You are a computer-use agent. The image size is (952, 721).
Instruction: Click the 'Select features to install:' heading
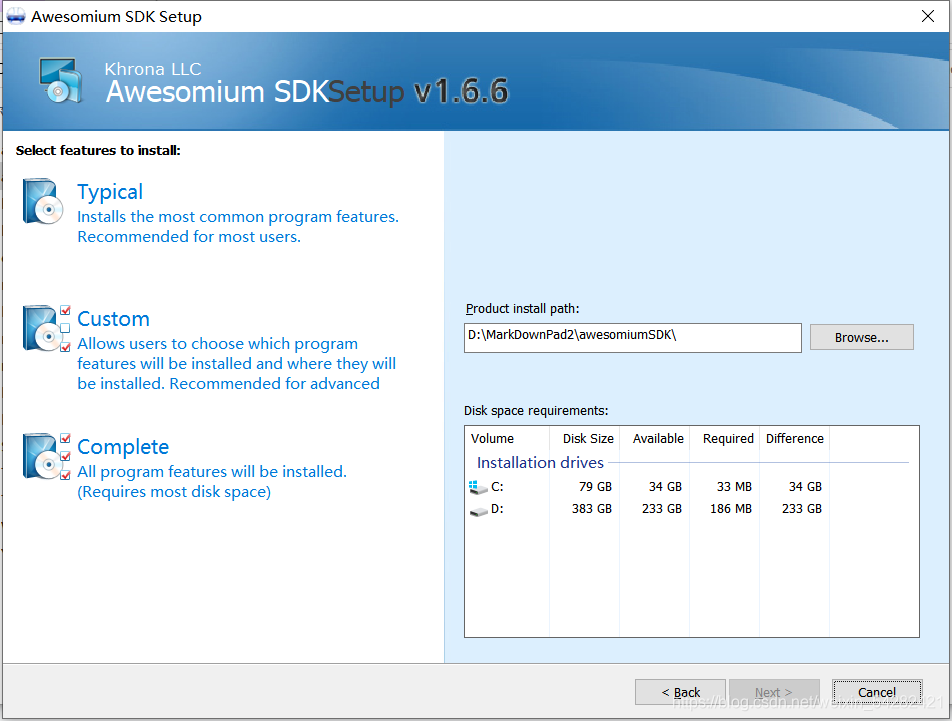[98, 151]
